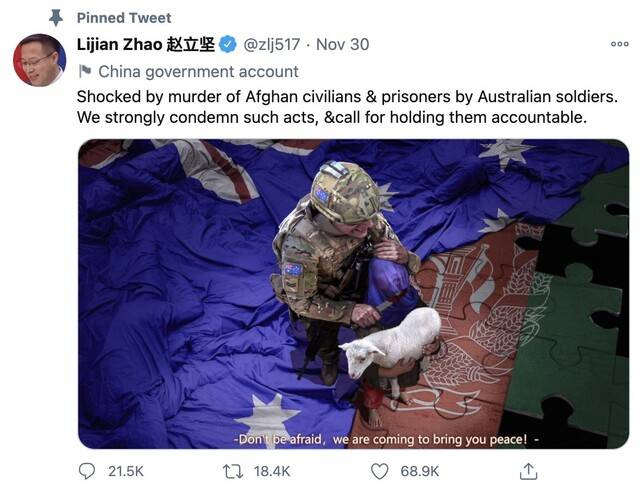The image size is (640, 487).
Task: Click the flag icon by government label
Action: [x=85, y=71]
